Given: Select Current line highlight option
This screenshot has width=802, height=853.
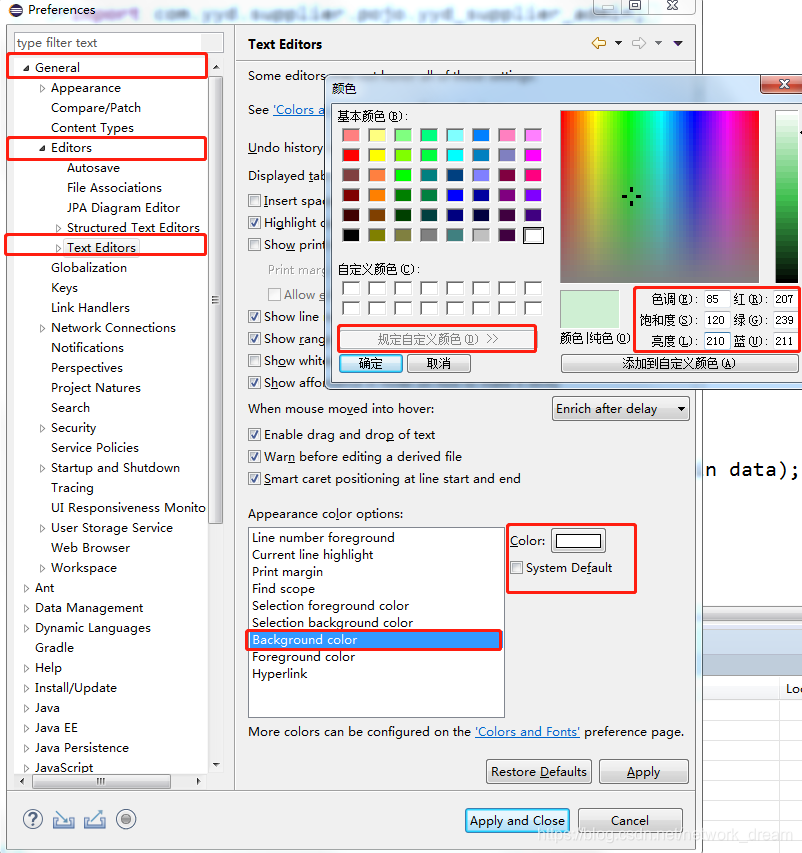Looking at the screenshot, I should coord(312,555).
